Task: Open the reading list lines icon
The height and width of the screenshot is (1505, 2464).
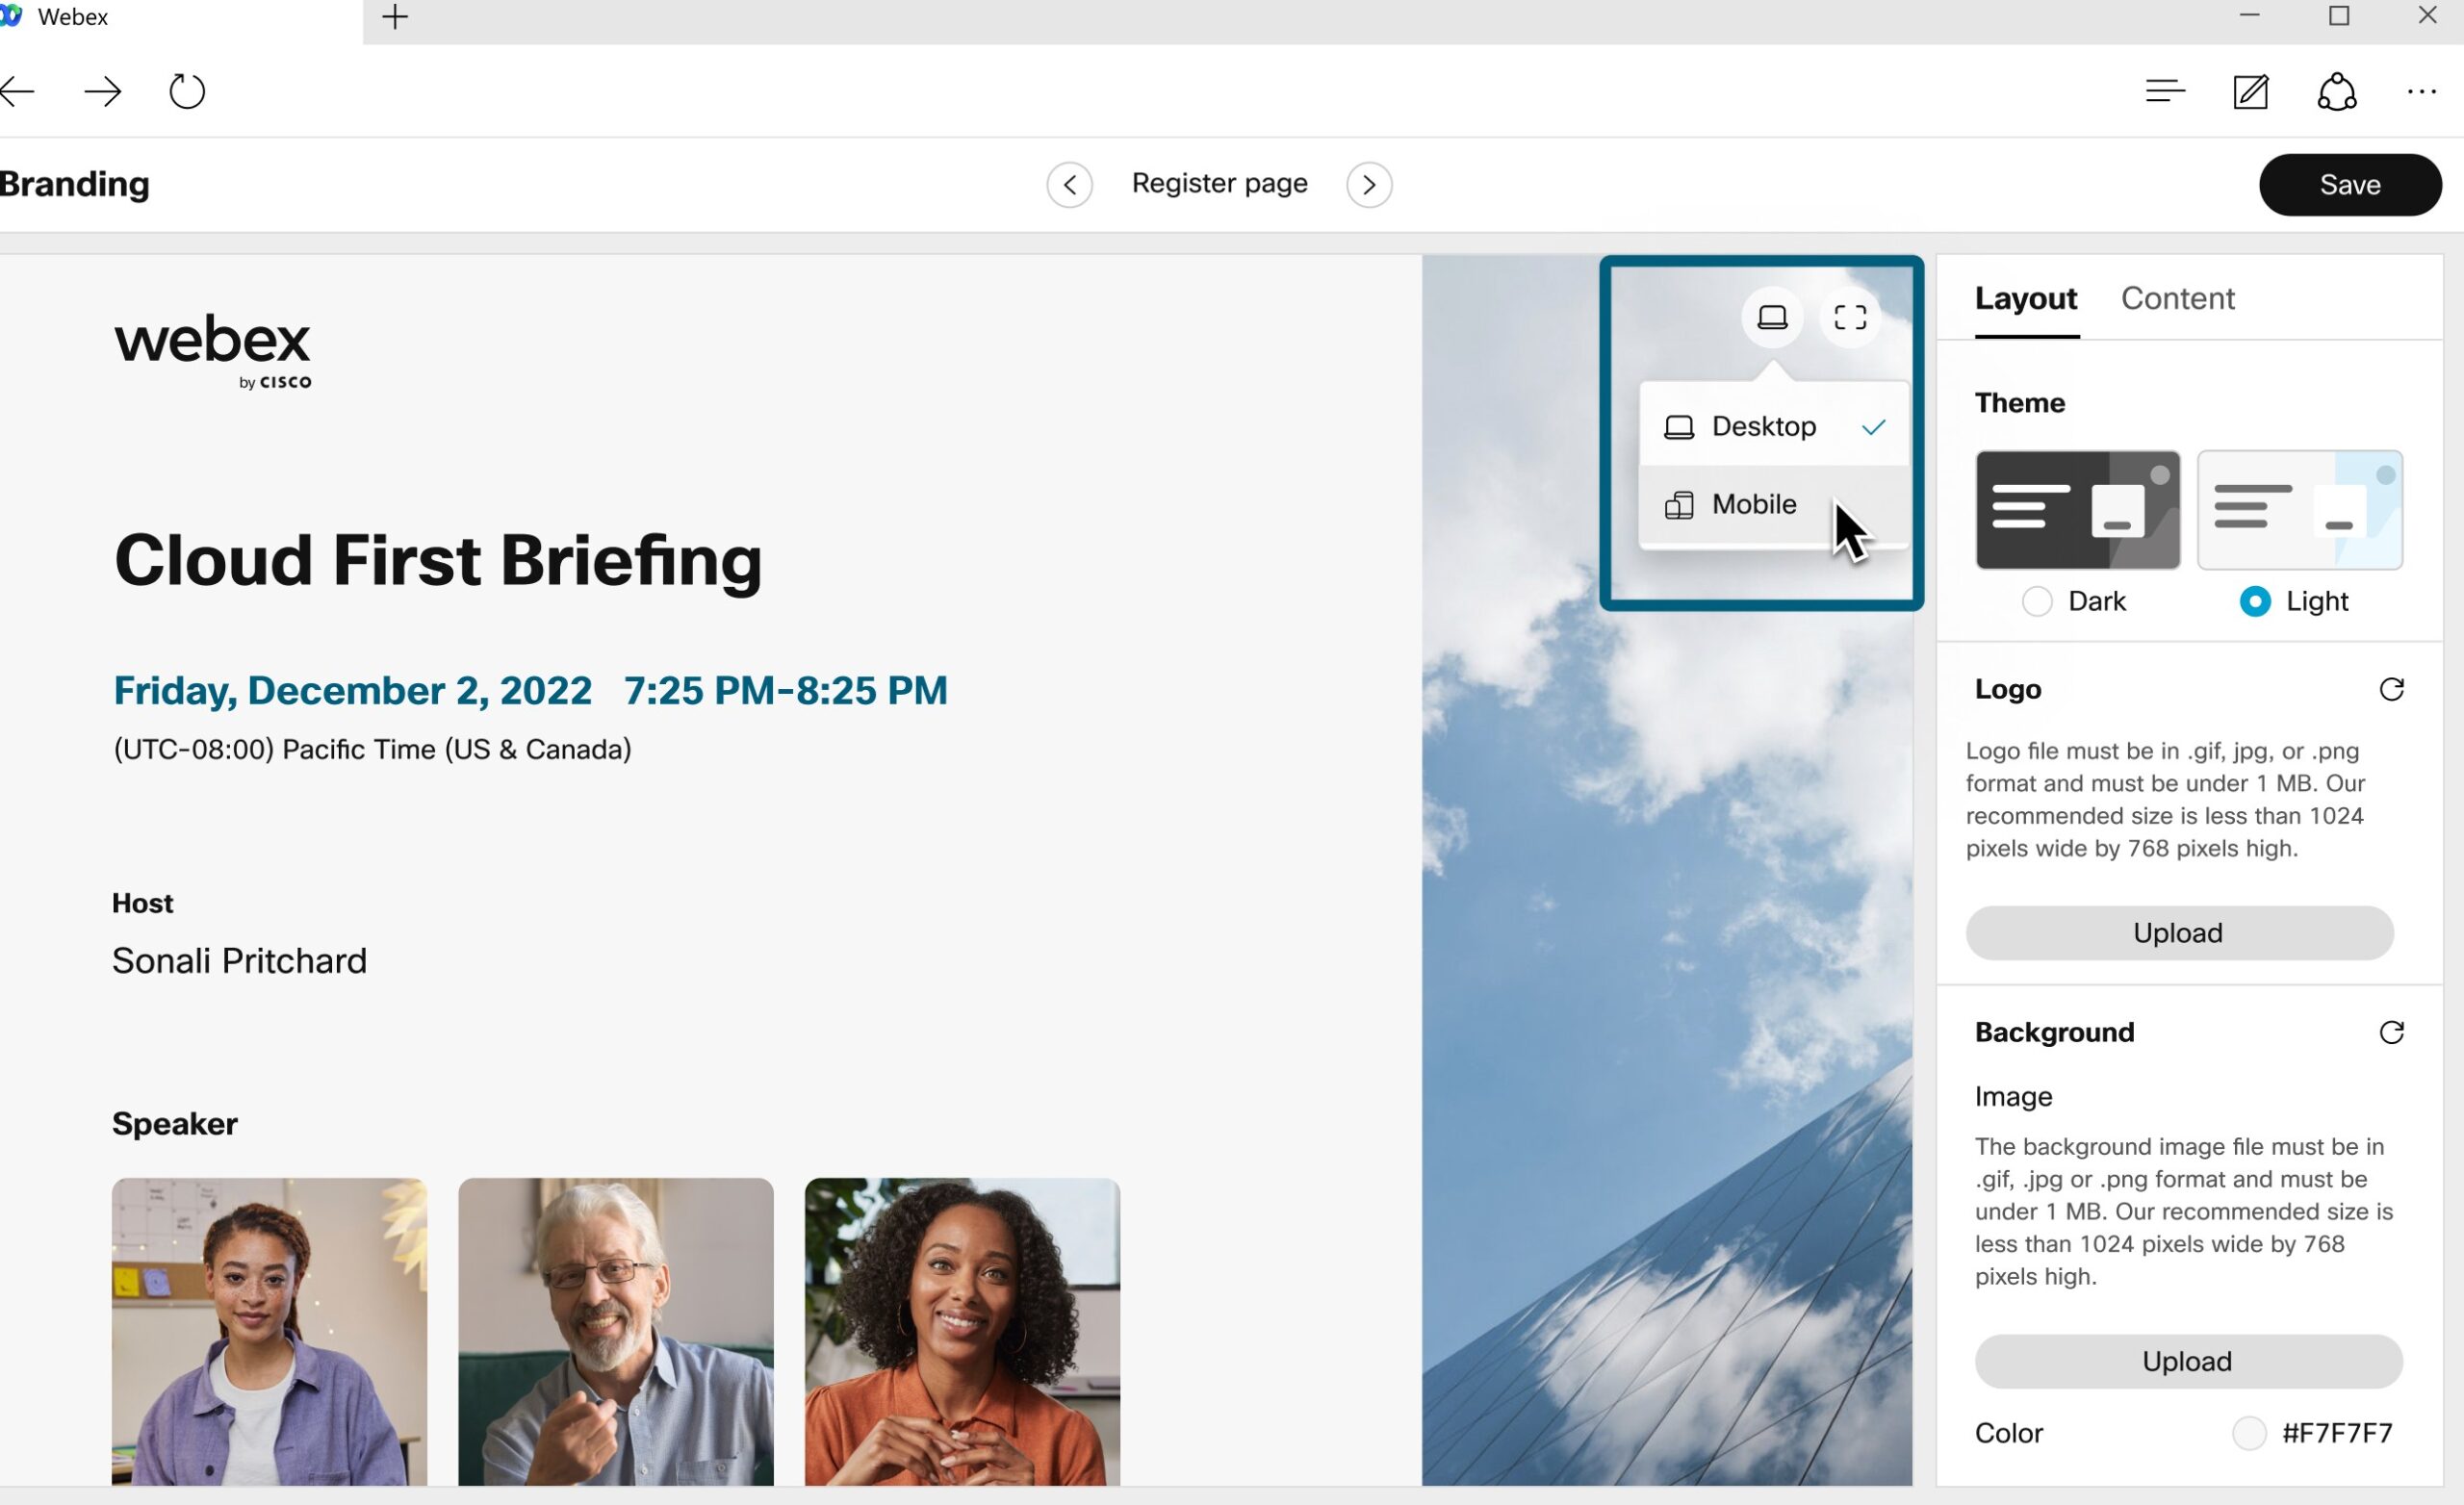Action: click(2165, 92)
